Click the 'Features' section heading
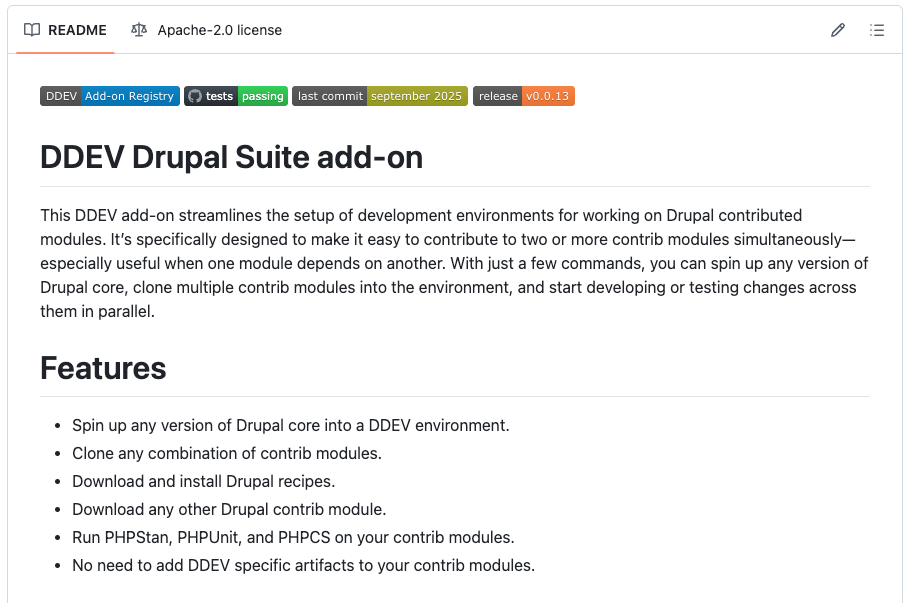 103,368
